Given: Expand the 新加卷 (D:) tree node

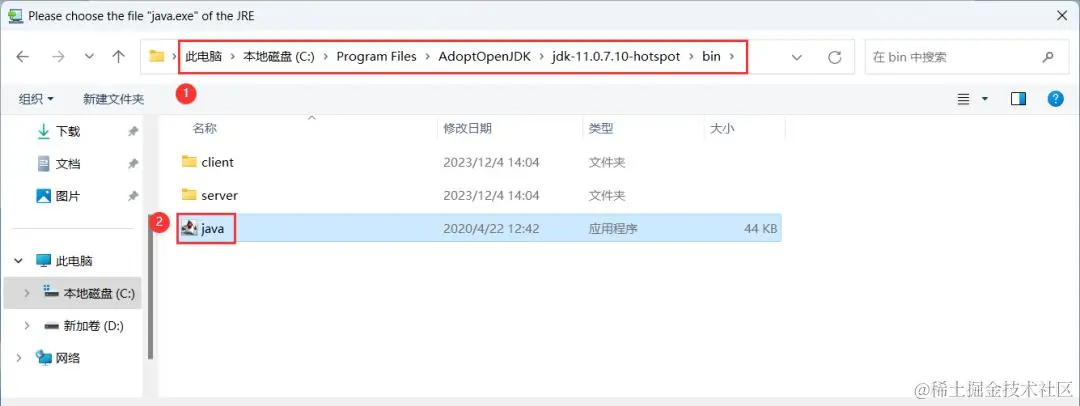Looking at the screenshot, I should [27, 325].
